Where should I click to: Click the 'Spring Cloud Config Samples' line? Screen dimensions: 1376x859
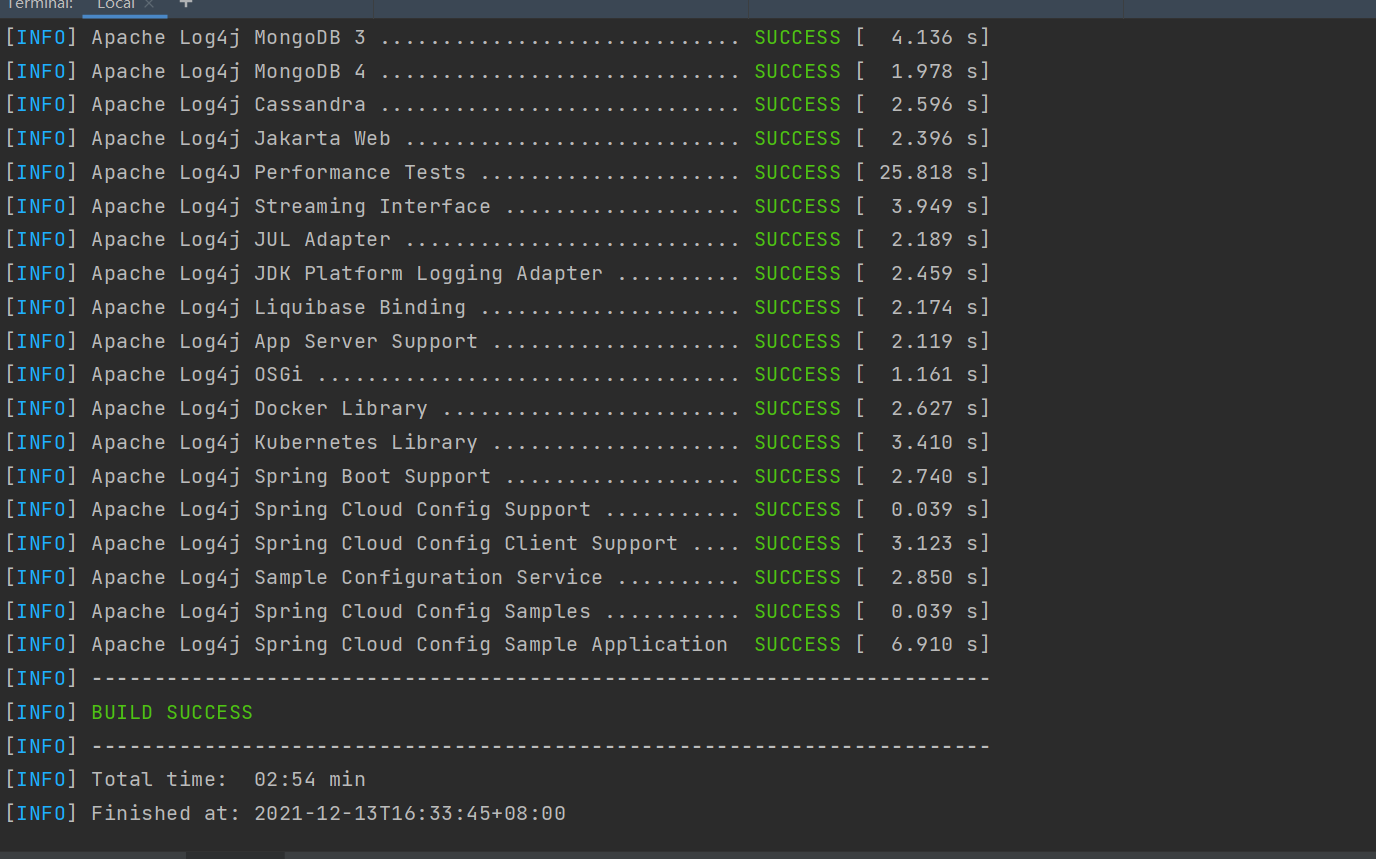(x=497, y=612)
